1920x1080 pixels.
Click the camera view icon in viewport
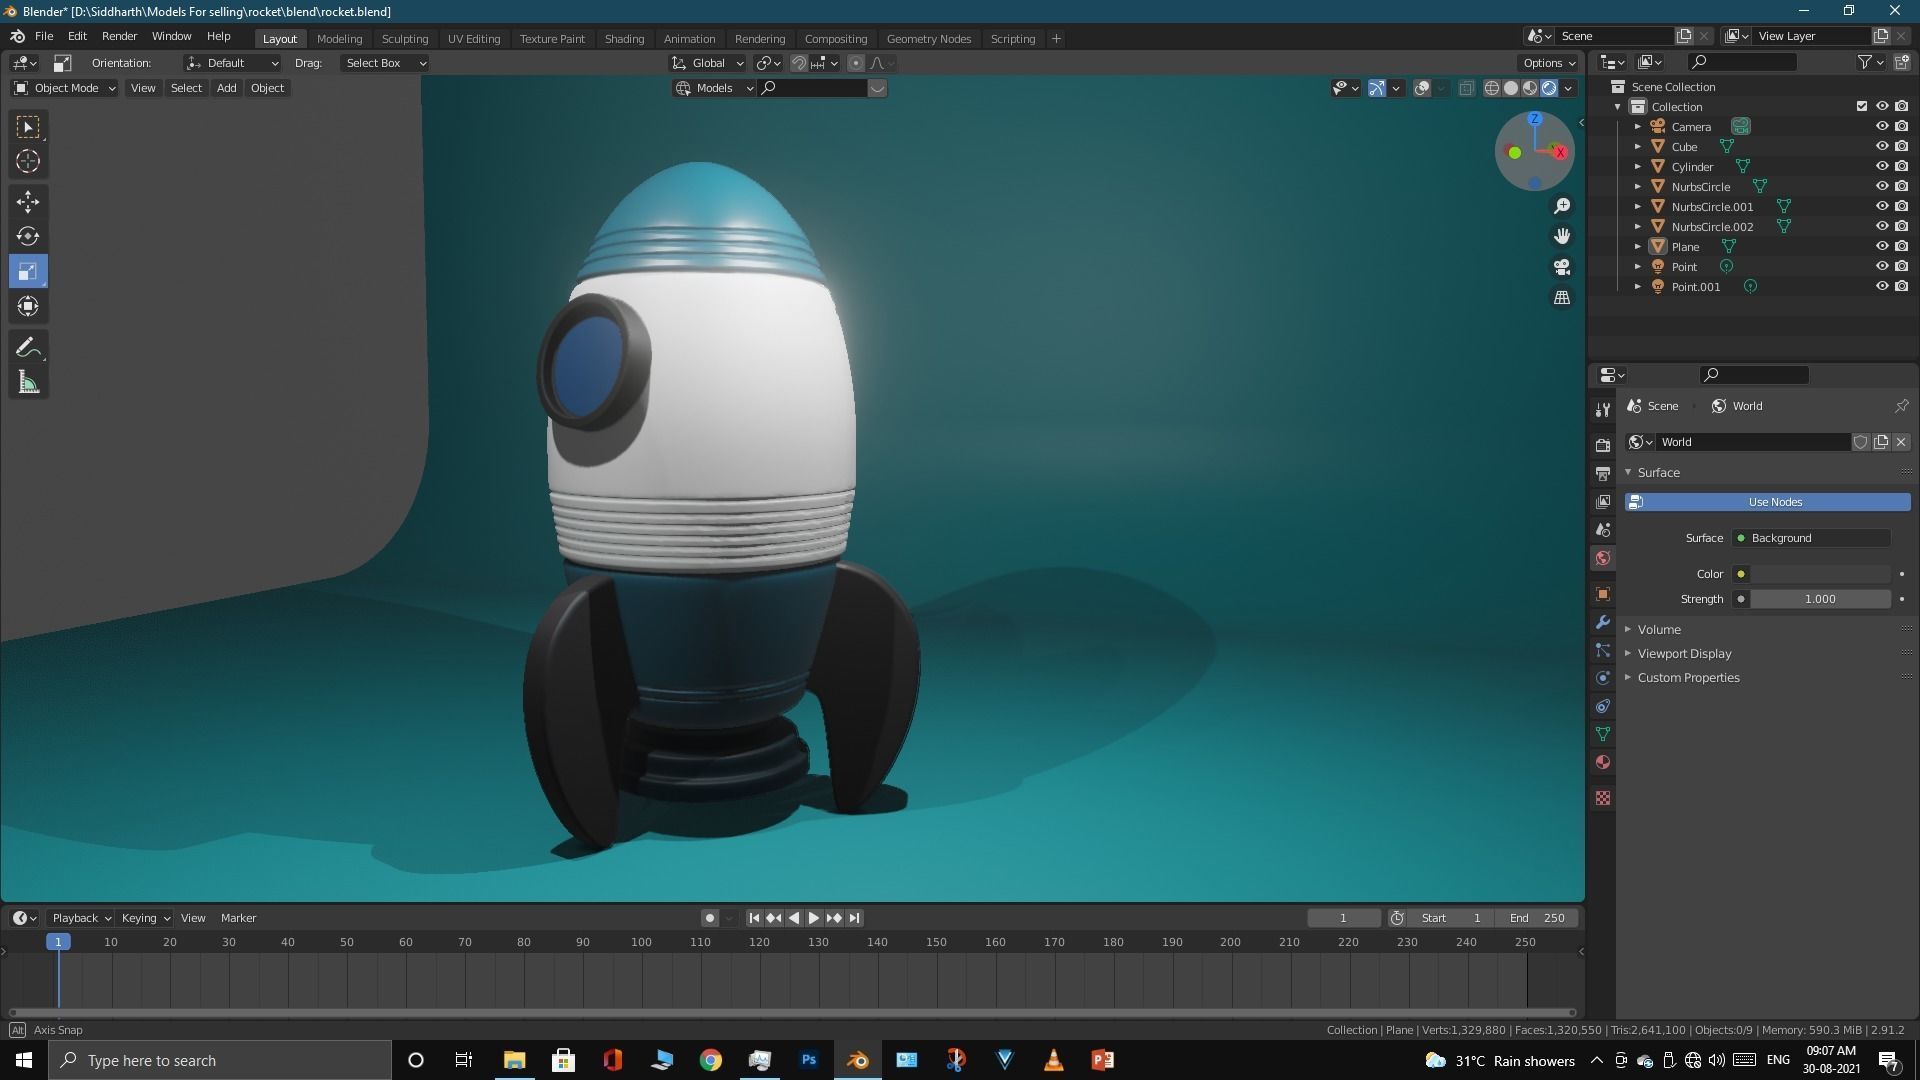[1562, 267]
